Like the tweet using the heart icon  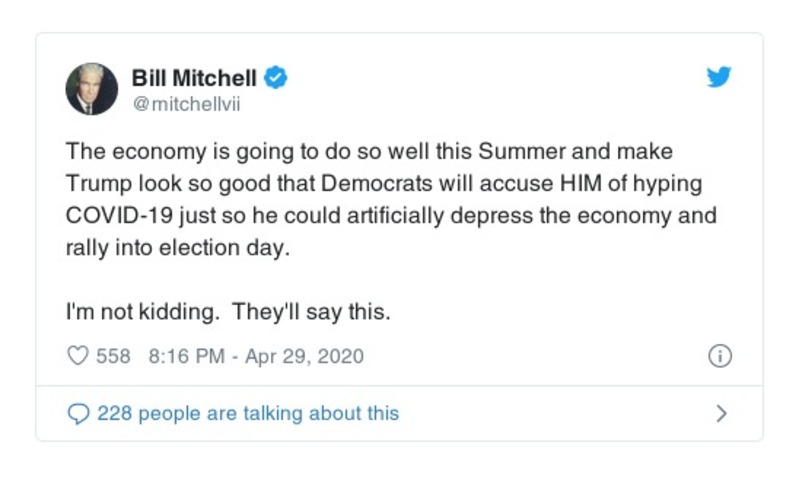[x=77, y=356]
